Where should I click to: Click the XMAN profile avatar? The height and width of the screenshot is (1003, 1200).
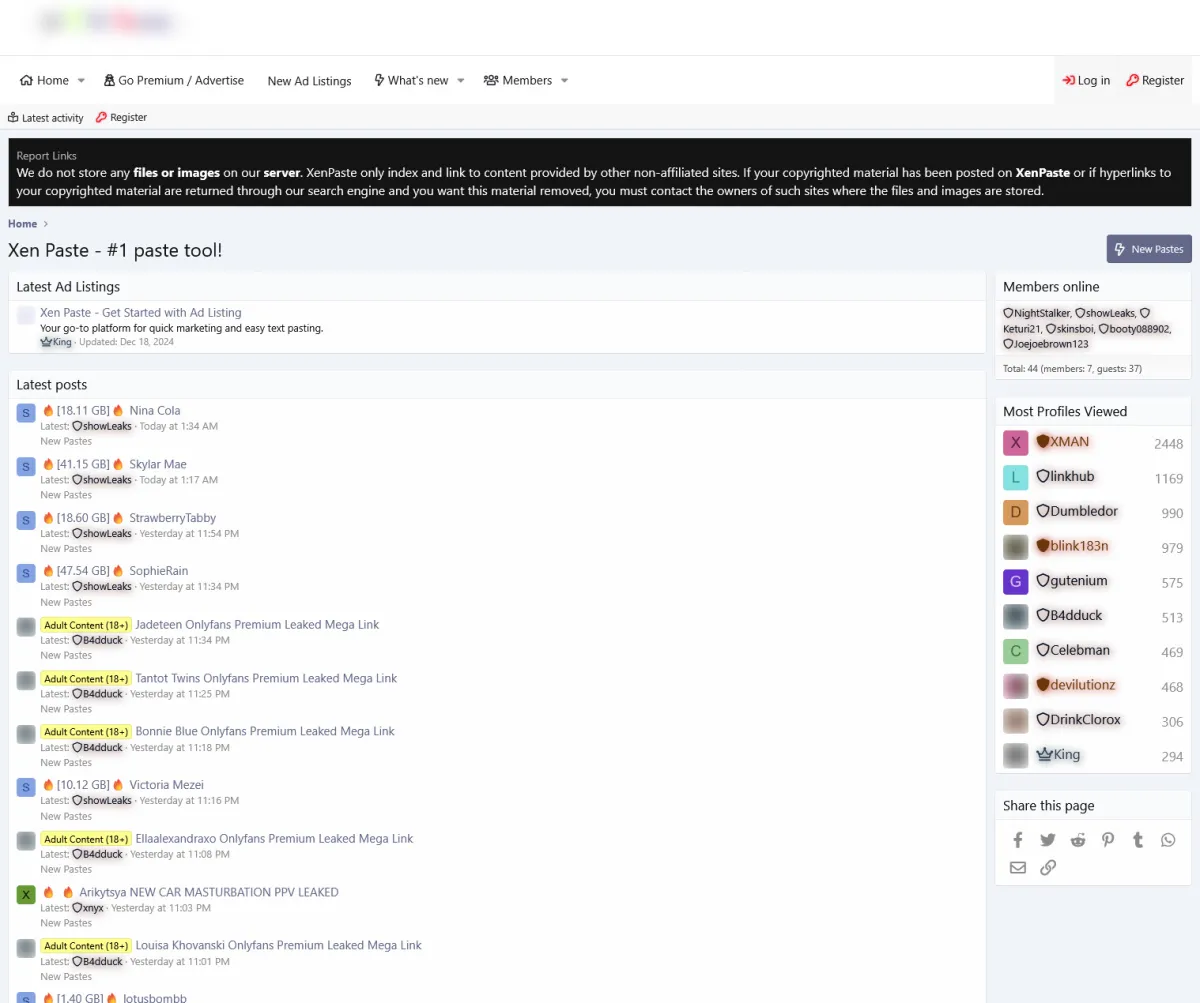pos(1015,443)
